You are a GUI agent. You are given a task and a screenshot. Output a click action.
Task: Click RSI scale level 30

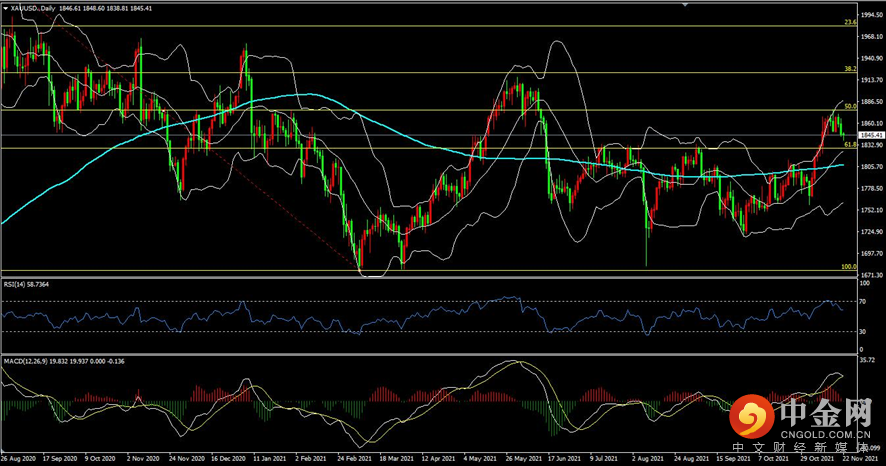tap(863, 332)
